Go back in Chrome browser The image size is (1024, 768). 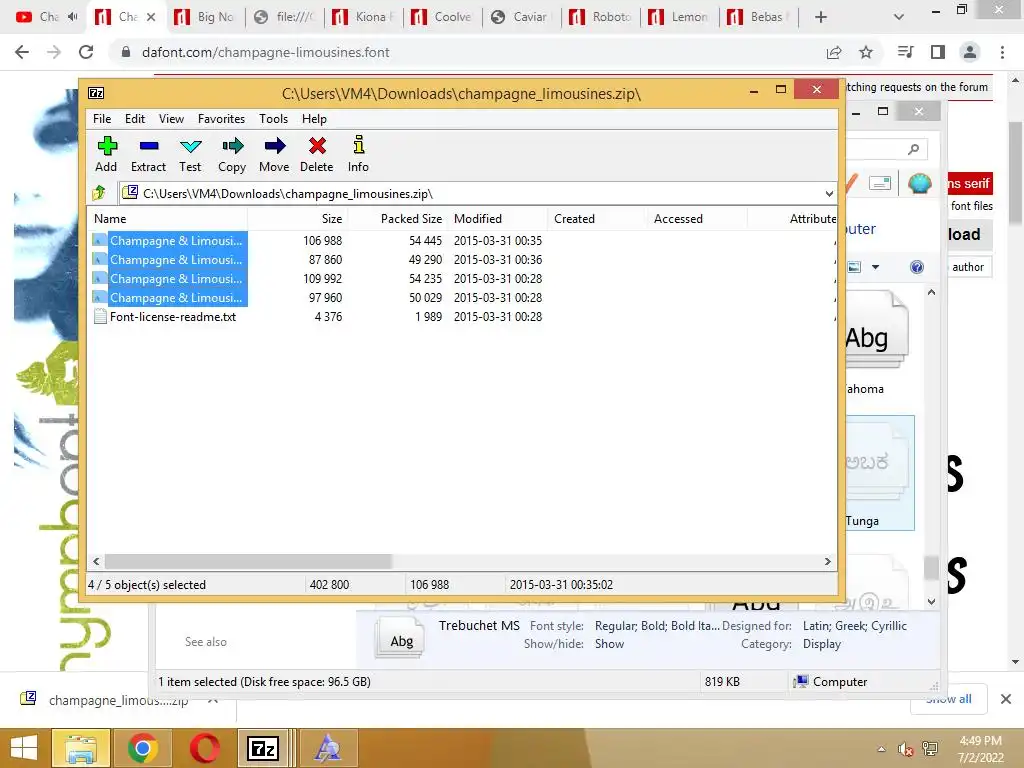(x=22, y=52)
